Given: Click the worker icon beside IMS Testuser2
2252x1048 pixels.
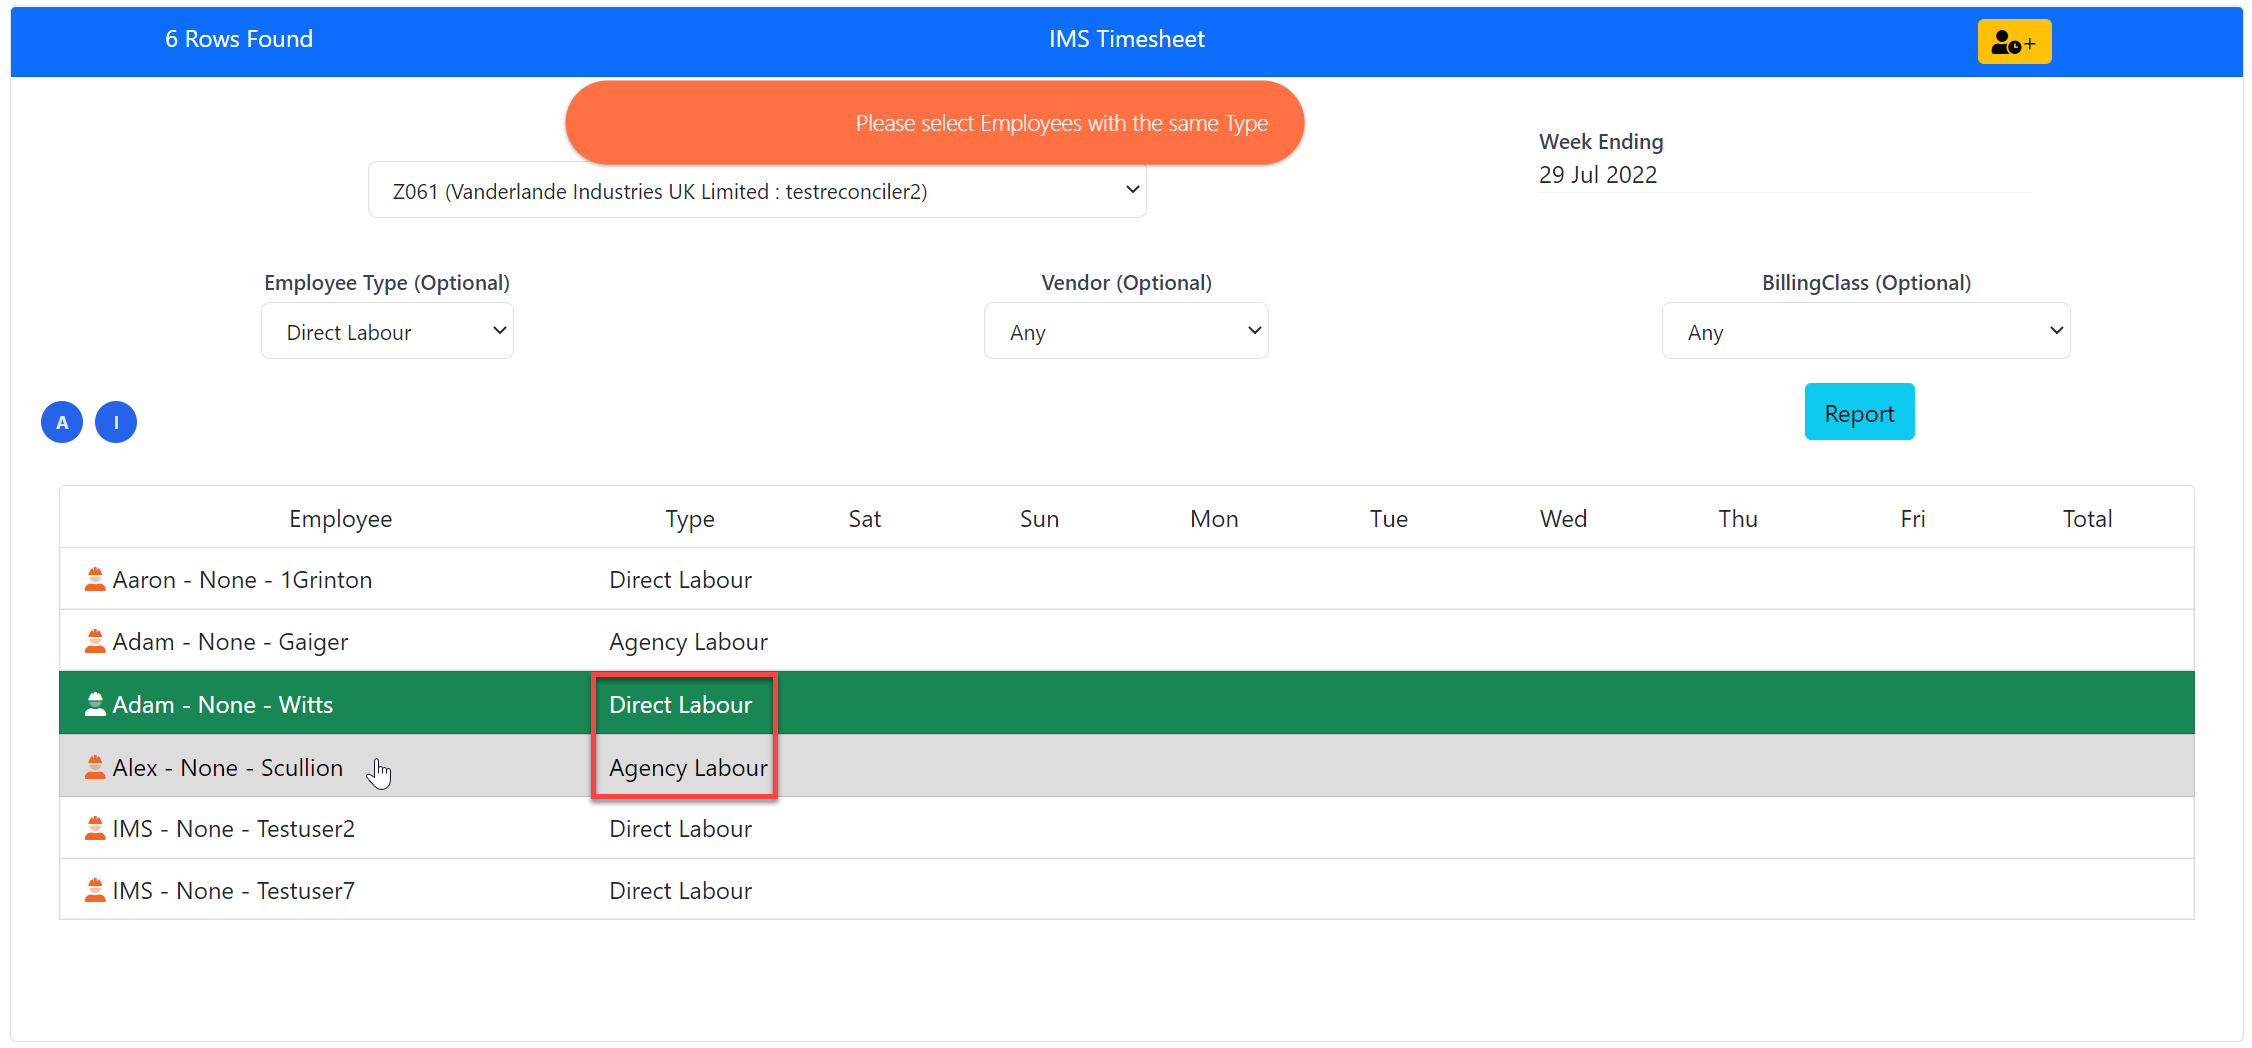Looking at the screenshot, I should 95,828.
